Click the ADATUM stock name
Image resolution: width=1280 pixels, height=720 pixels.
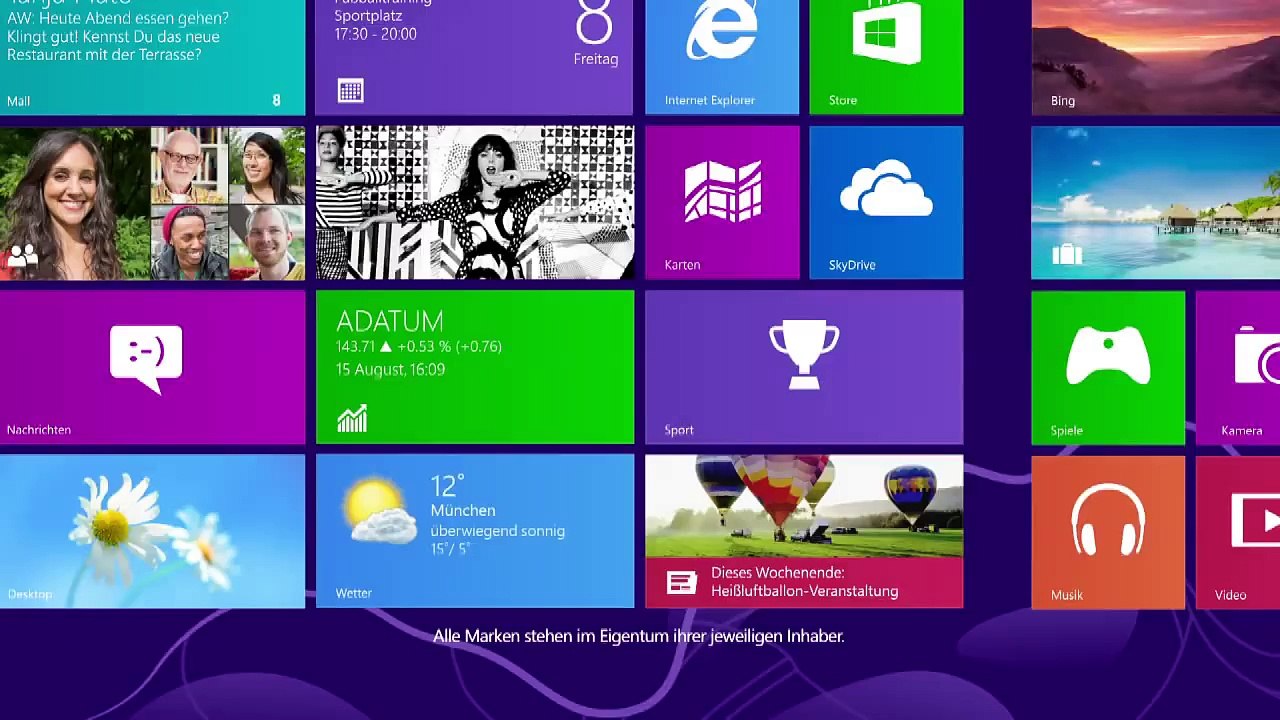[389, 321]
